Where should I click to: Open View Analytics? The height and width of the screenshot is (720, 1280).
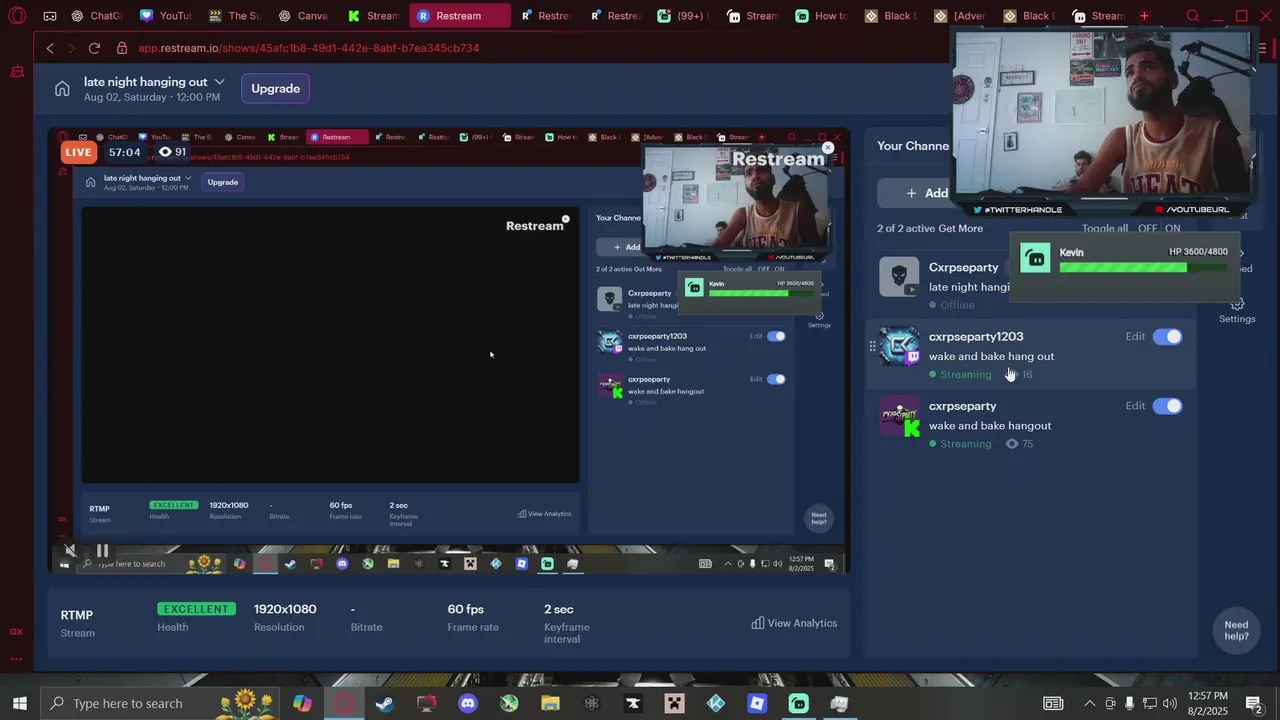click(x=794, y=623)
